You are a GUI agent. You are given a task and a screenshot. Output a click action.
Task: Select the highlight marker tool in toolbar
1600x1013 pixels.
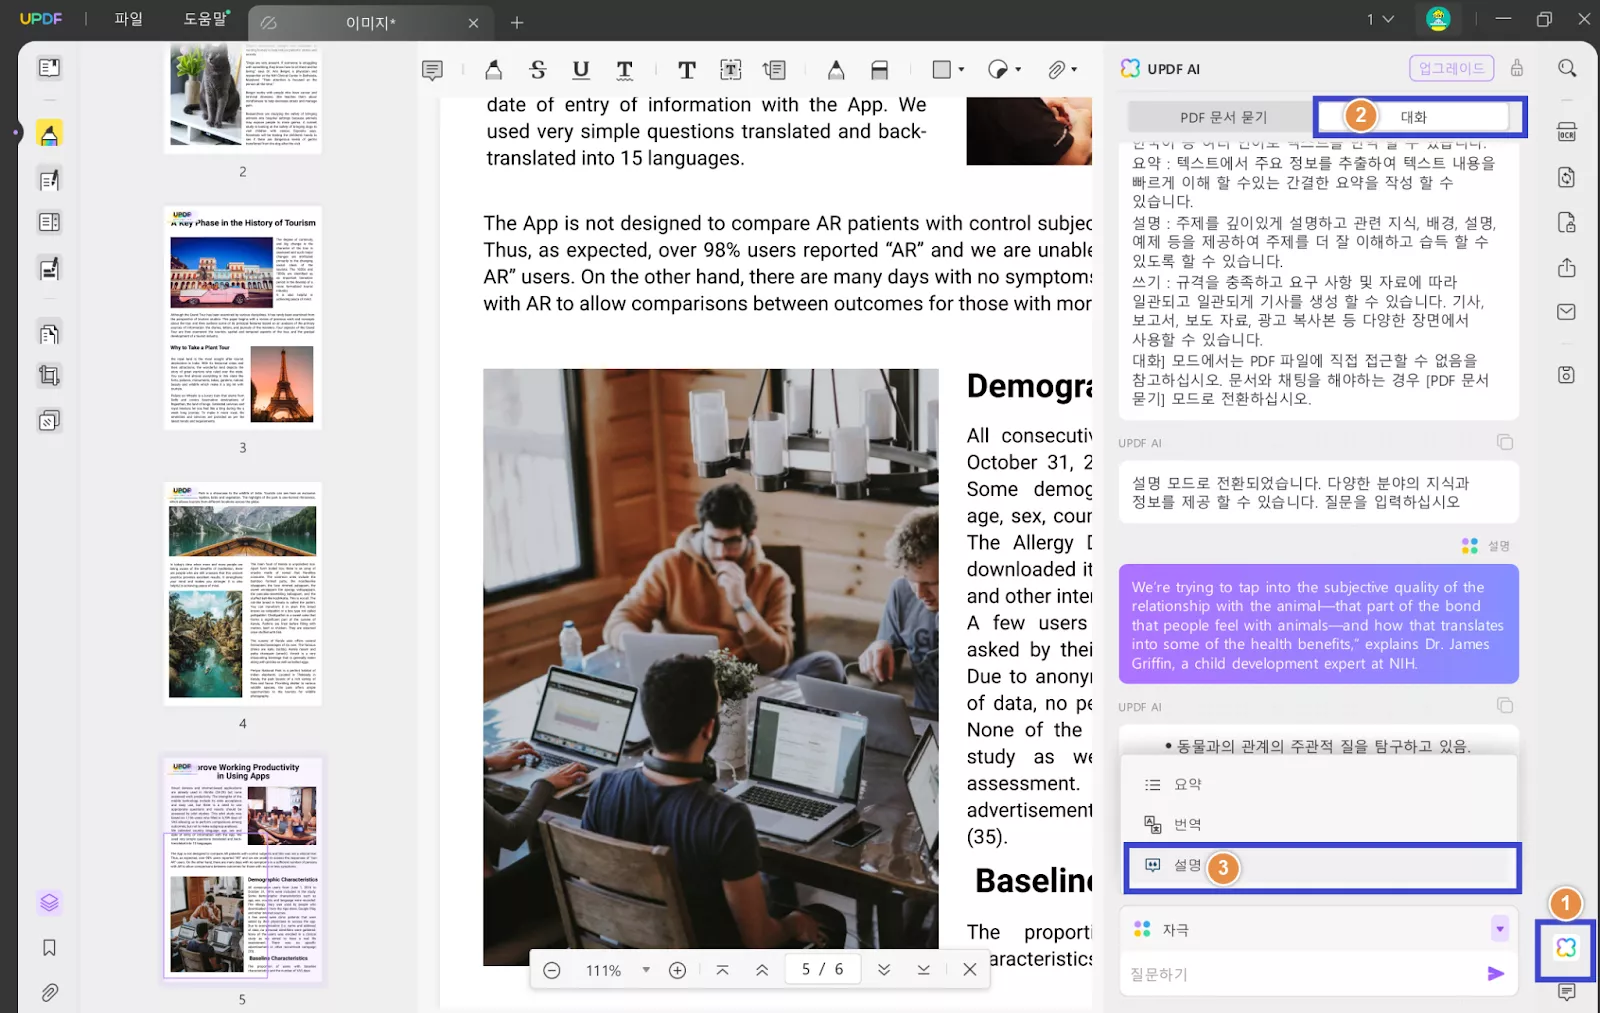pyautogui.click(x=493, y=70)
